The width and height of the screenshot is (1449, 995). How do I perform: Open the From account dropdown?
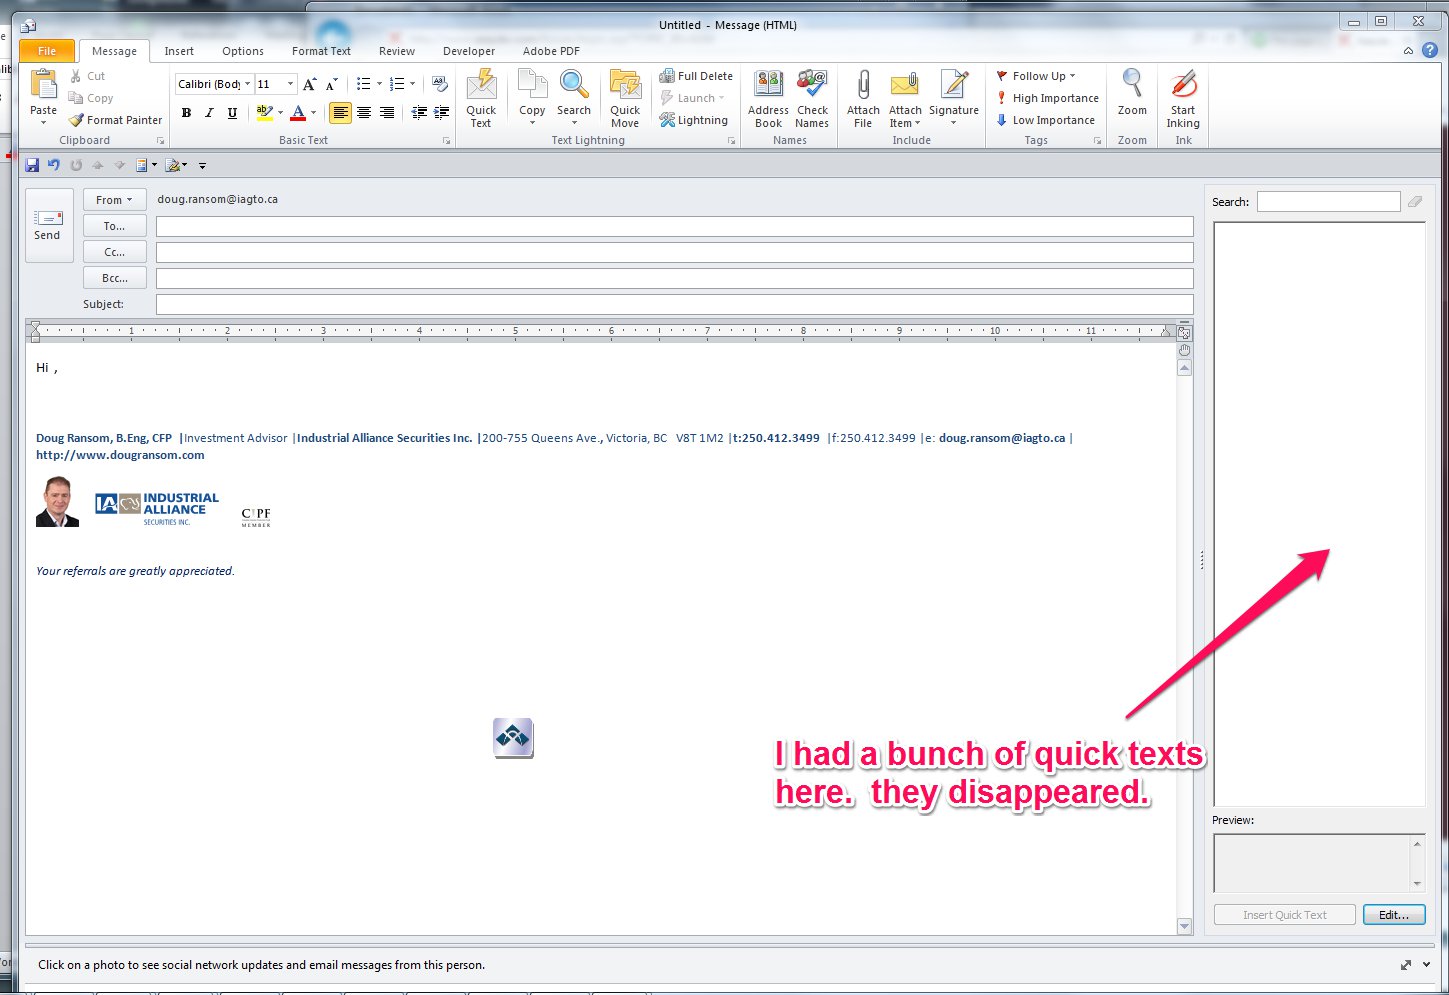pyautogui.click(x=114, y=200)
